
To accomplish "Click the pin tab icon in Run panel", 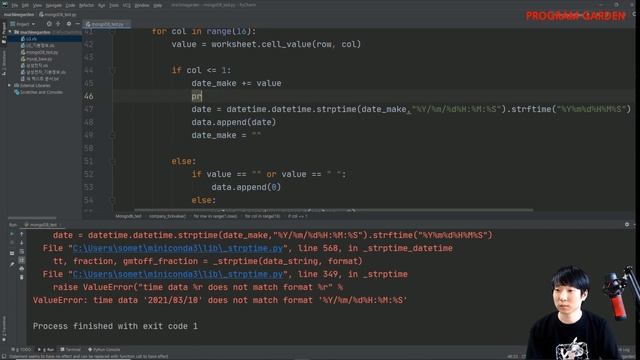I will 12,264.
